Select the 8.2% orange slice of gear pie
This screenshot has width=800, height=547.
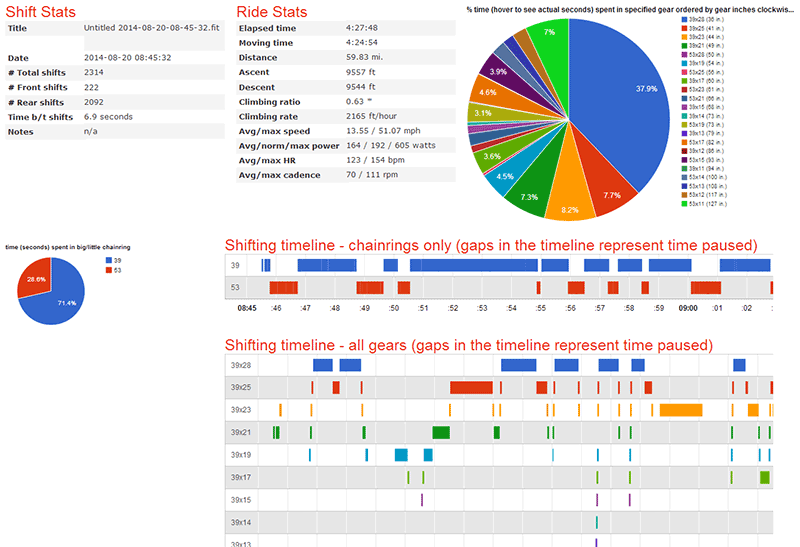click(570, 197)
